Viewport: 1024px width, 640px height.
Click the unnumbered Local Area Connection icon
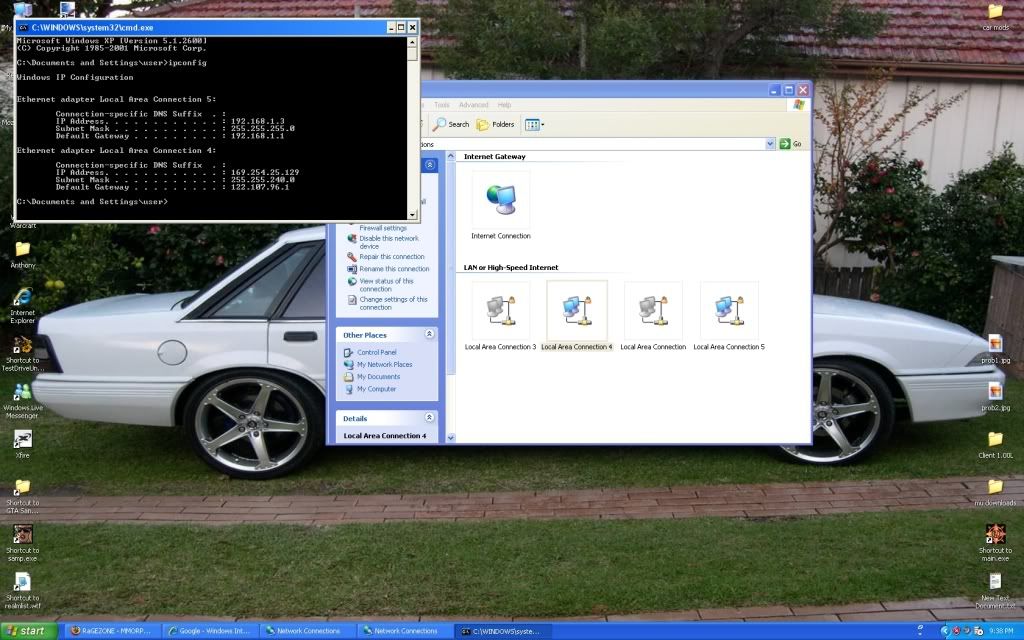tap(652, 312)
